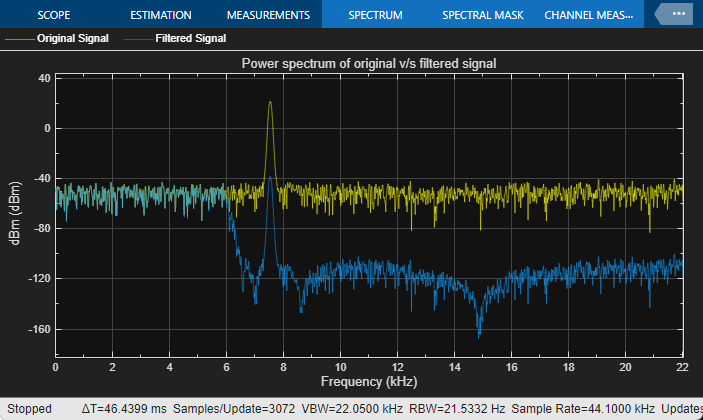Click the Sample Rate=44.1000 kHz status text
Viewport: 703px width, 420px height.
tap(583, 409)
